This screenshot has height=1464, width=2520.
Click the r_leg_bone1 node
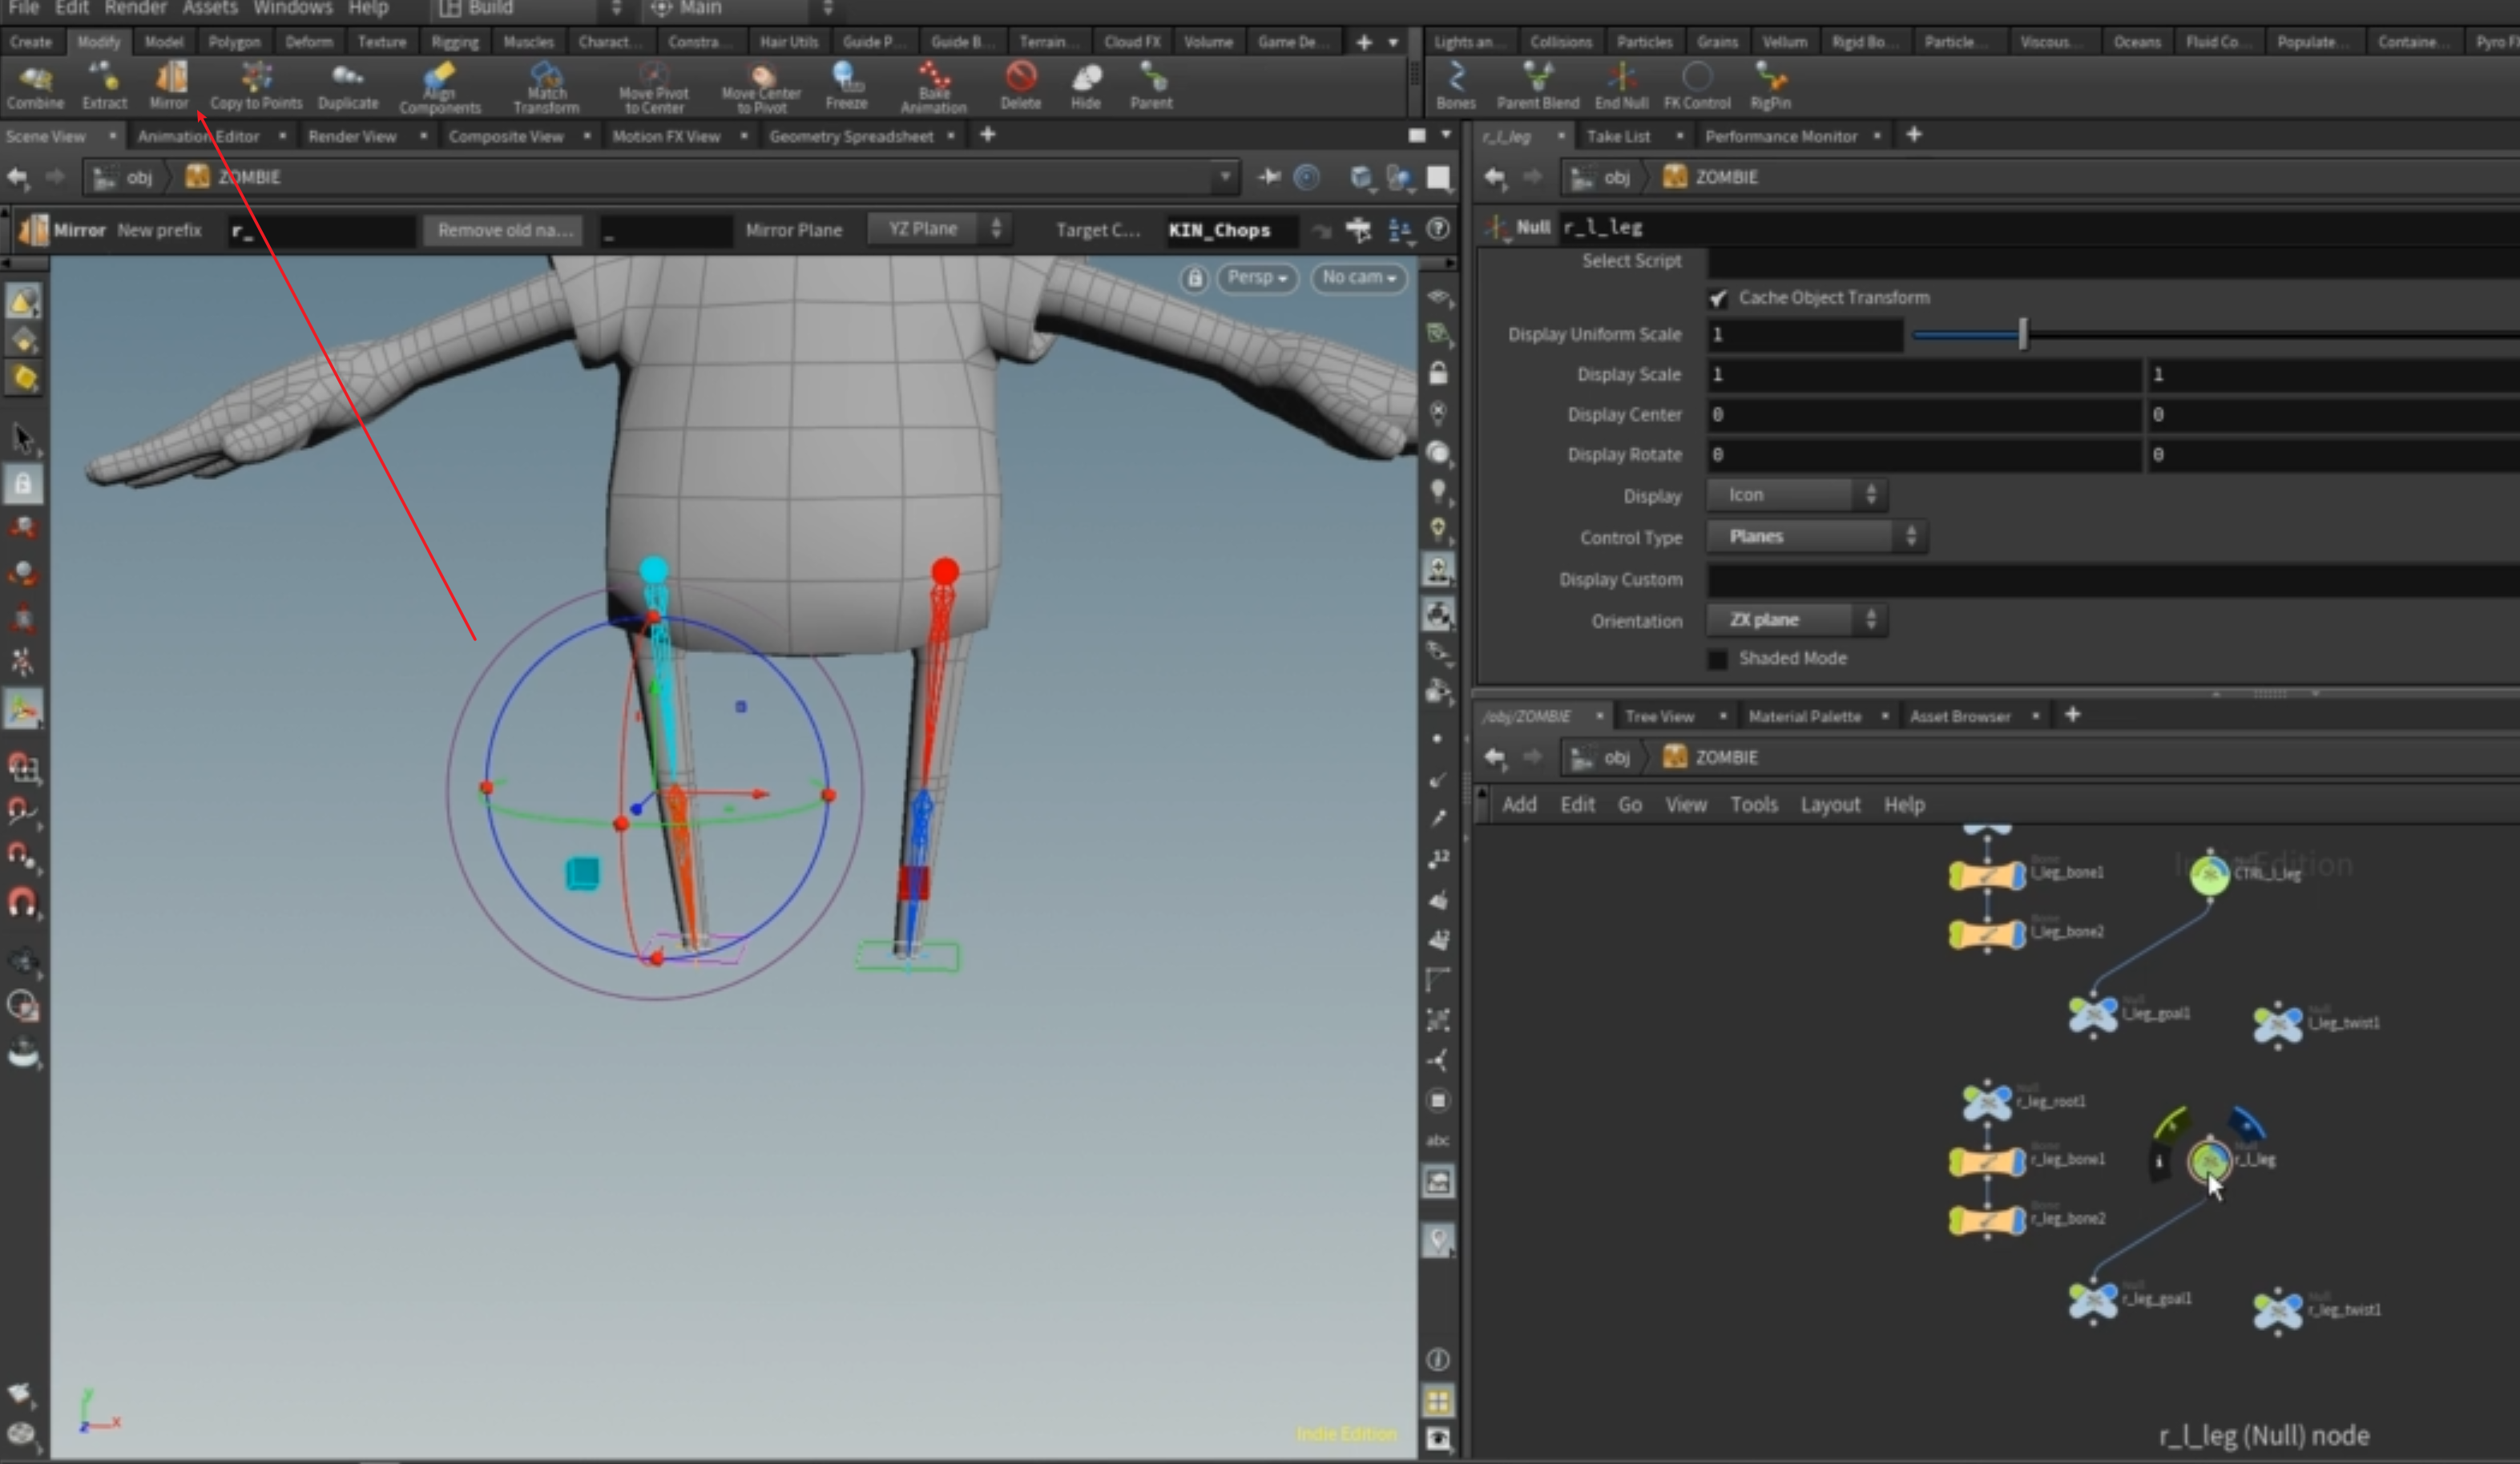[x=1987, y=1162]
